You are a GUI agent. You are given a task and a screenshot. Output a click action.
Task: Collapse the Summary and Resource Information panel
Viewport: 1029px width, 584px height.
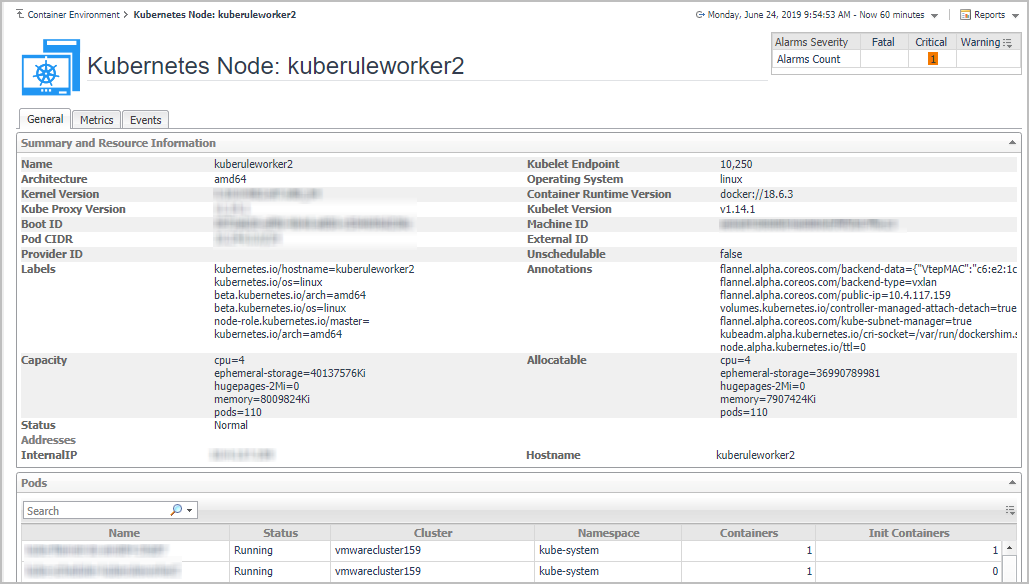tap(1015, 144)
